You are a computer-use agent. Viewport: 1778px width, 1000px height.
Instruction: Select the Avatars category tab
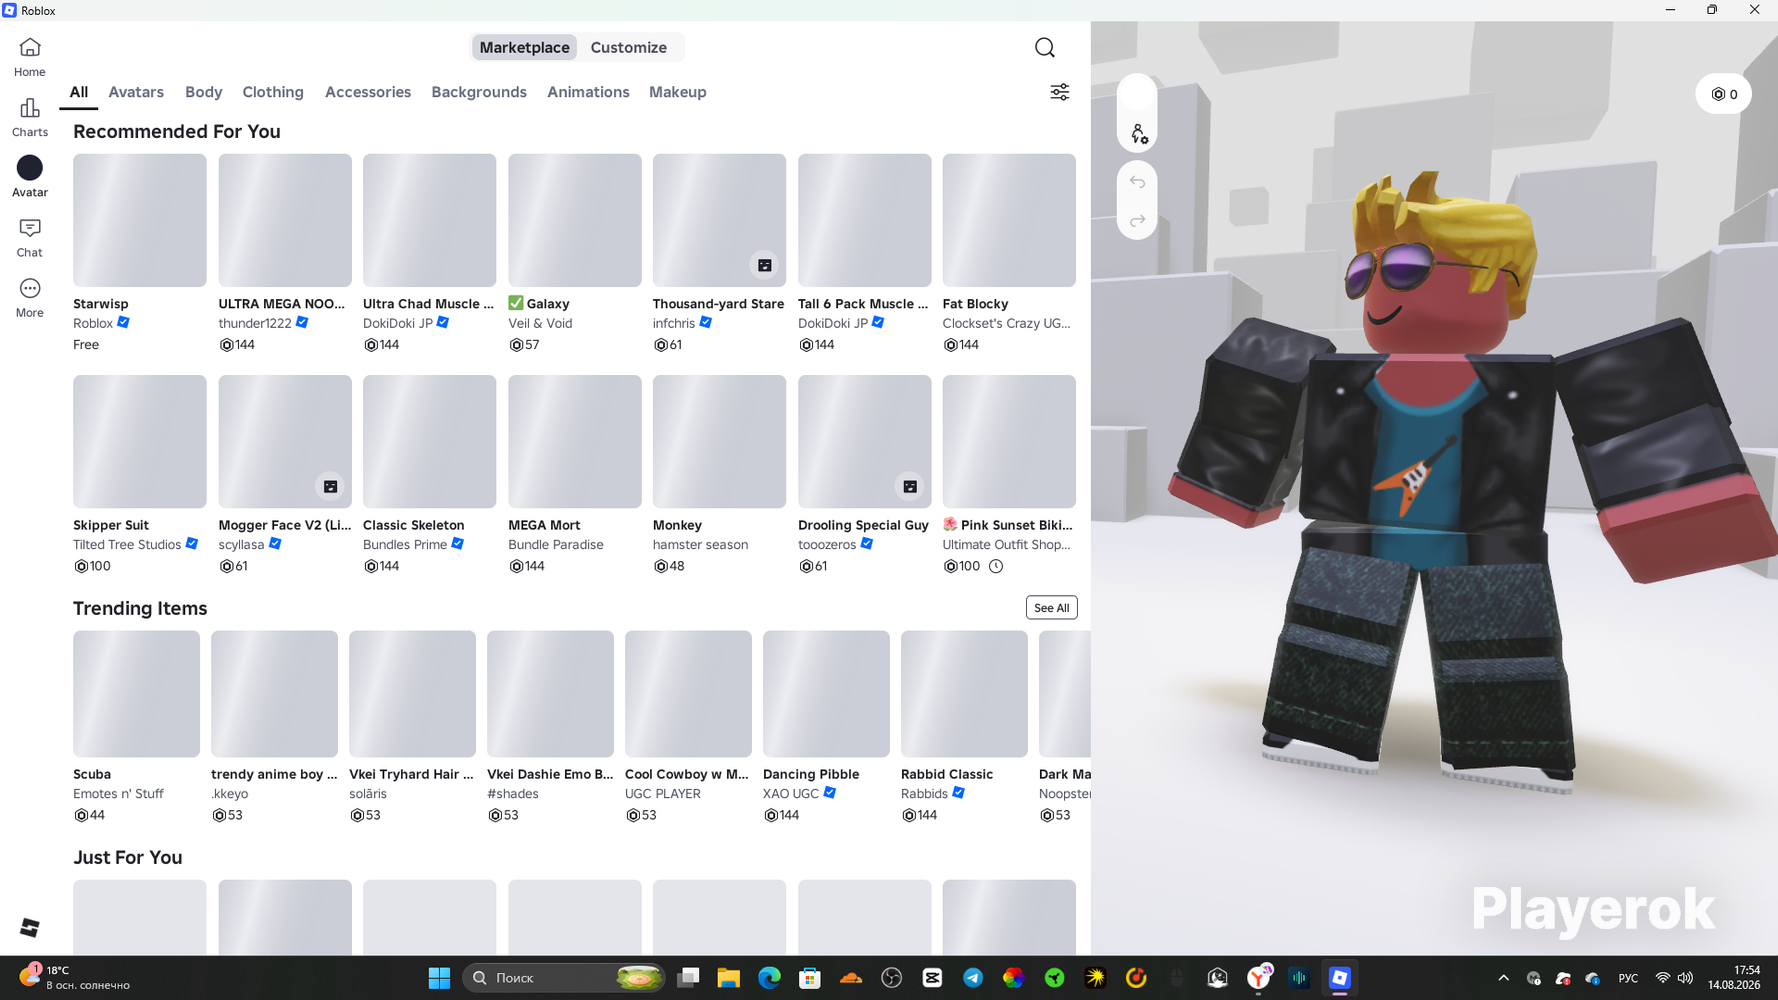coord(136,92)
